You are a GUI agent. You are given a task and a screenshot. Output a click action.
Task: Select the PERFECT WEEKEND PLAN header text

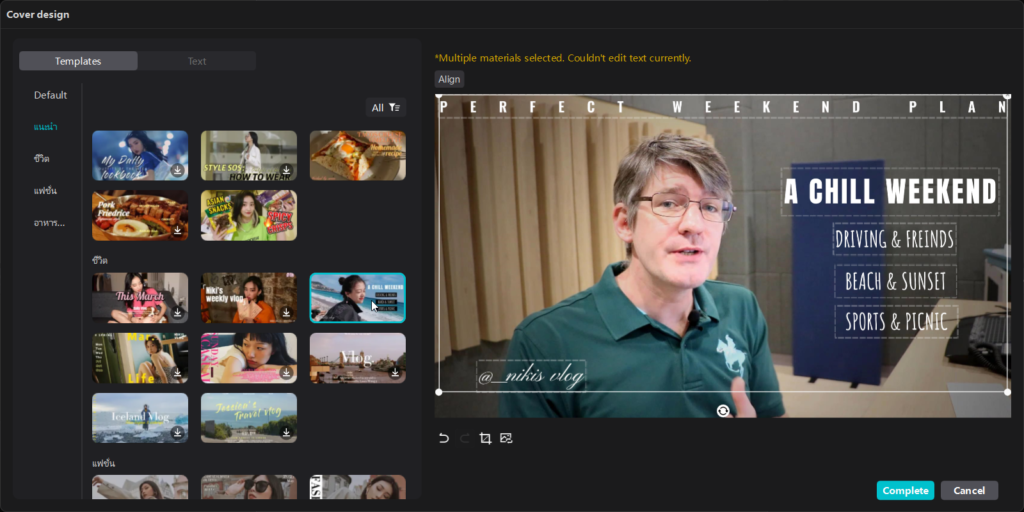(x=724, y=107)
